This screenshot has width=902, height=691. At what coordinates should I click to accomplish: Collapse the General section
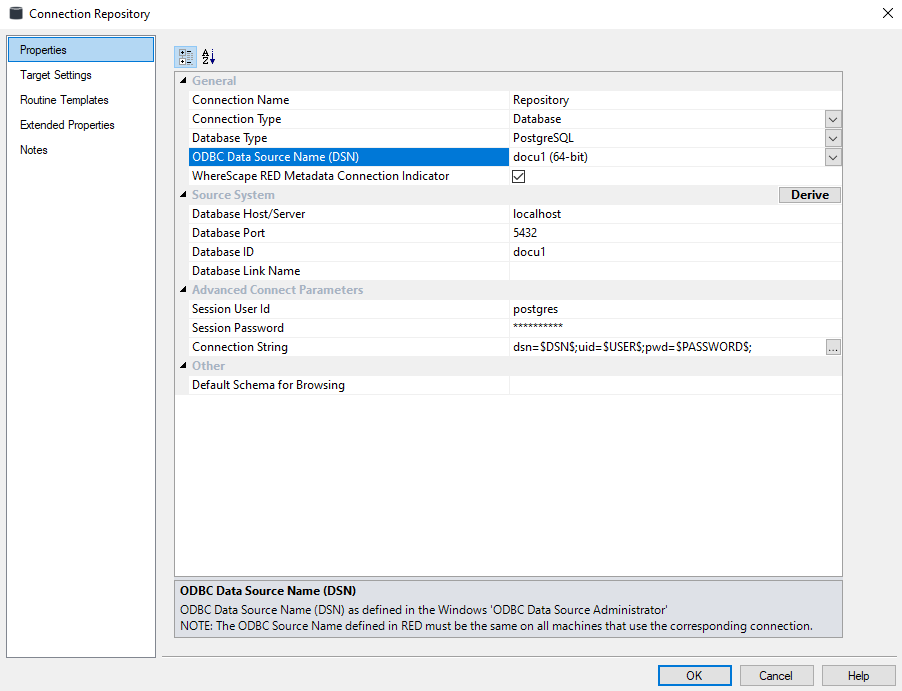183,81
